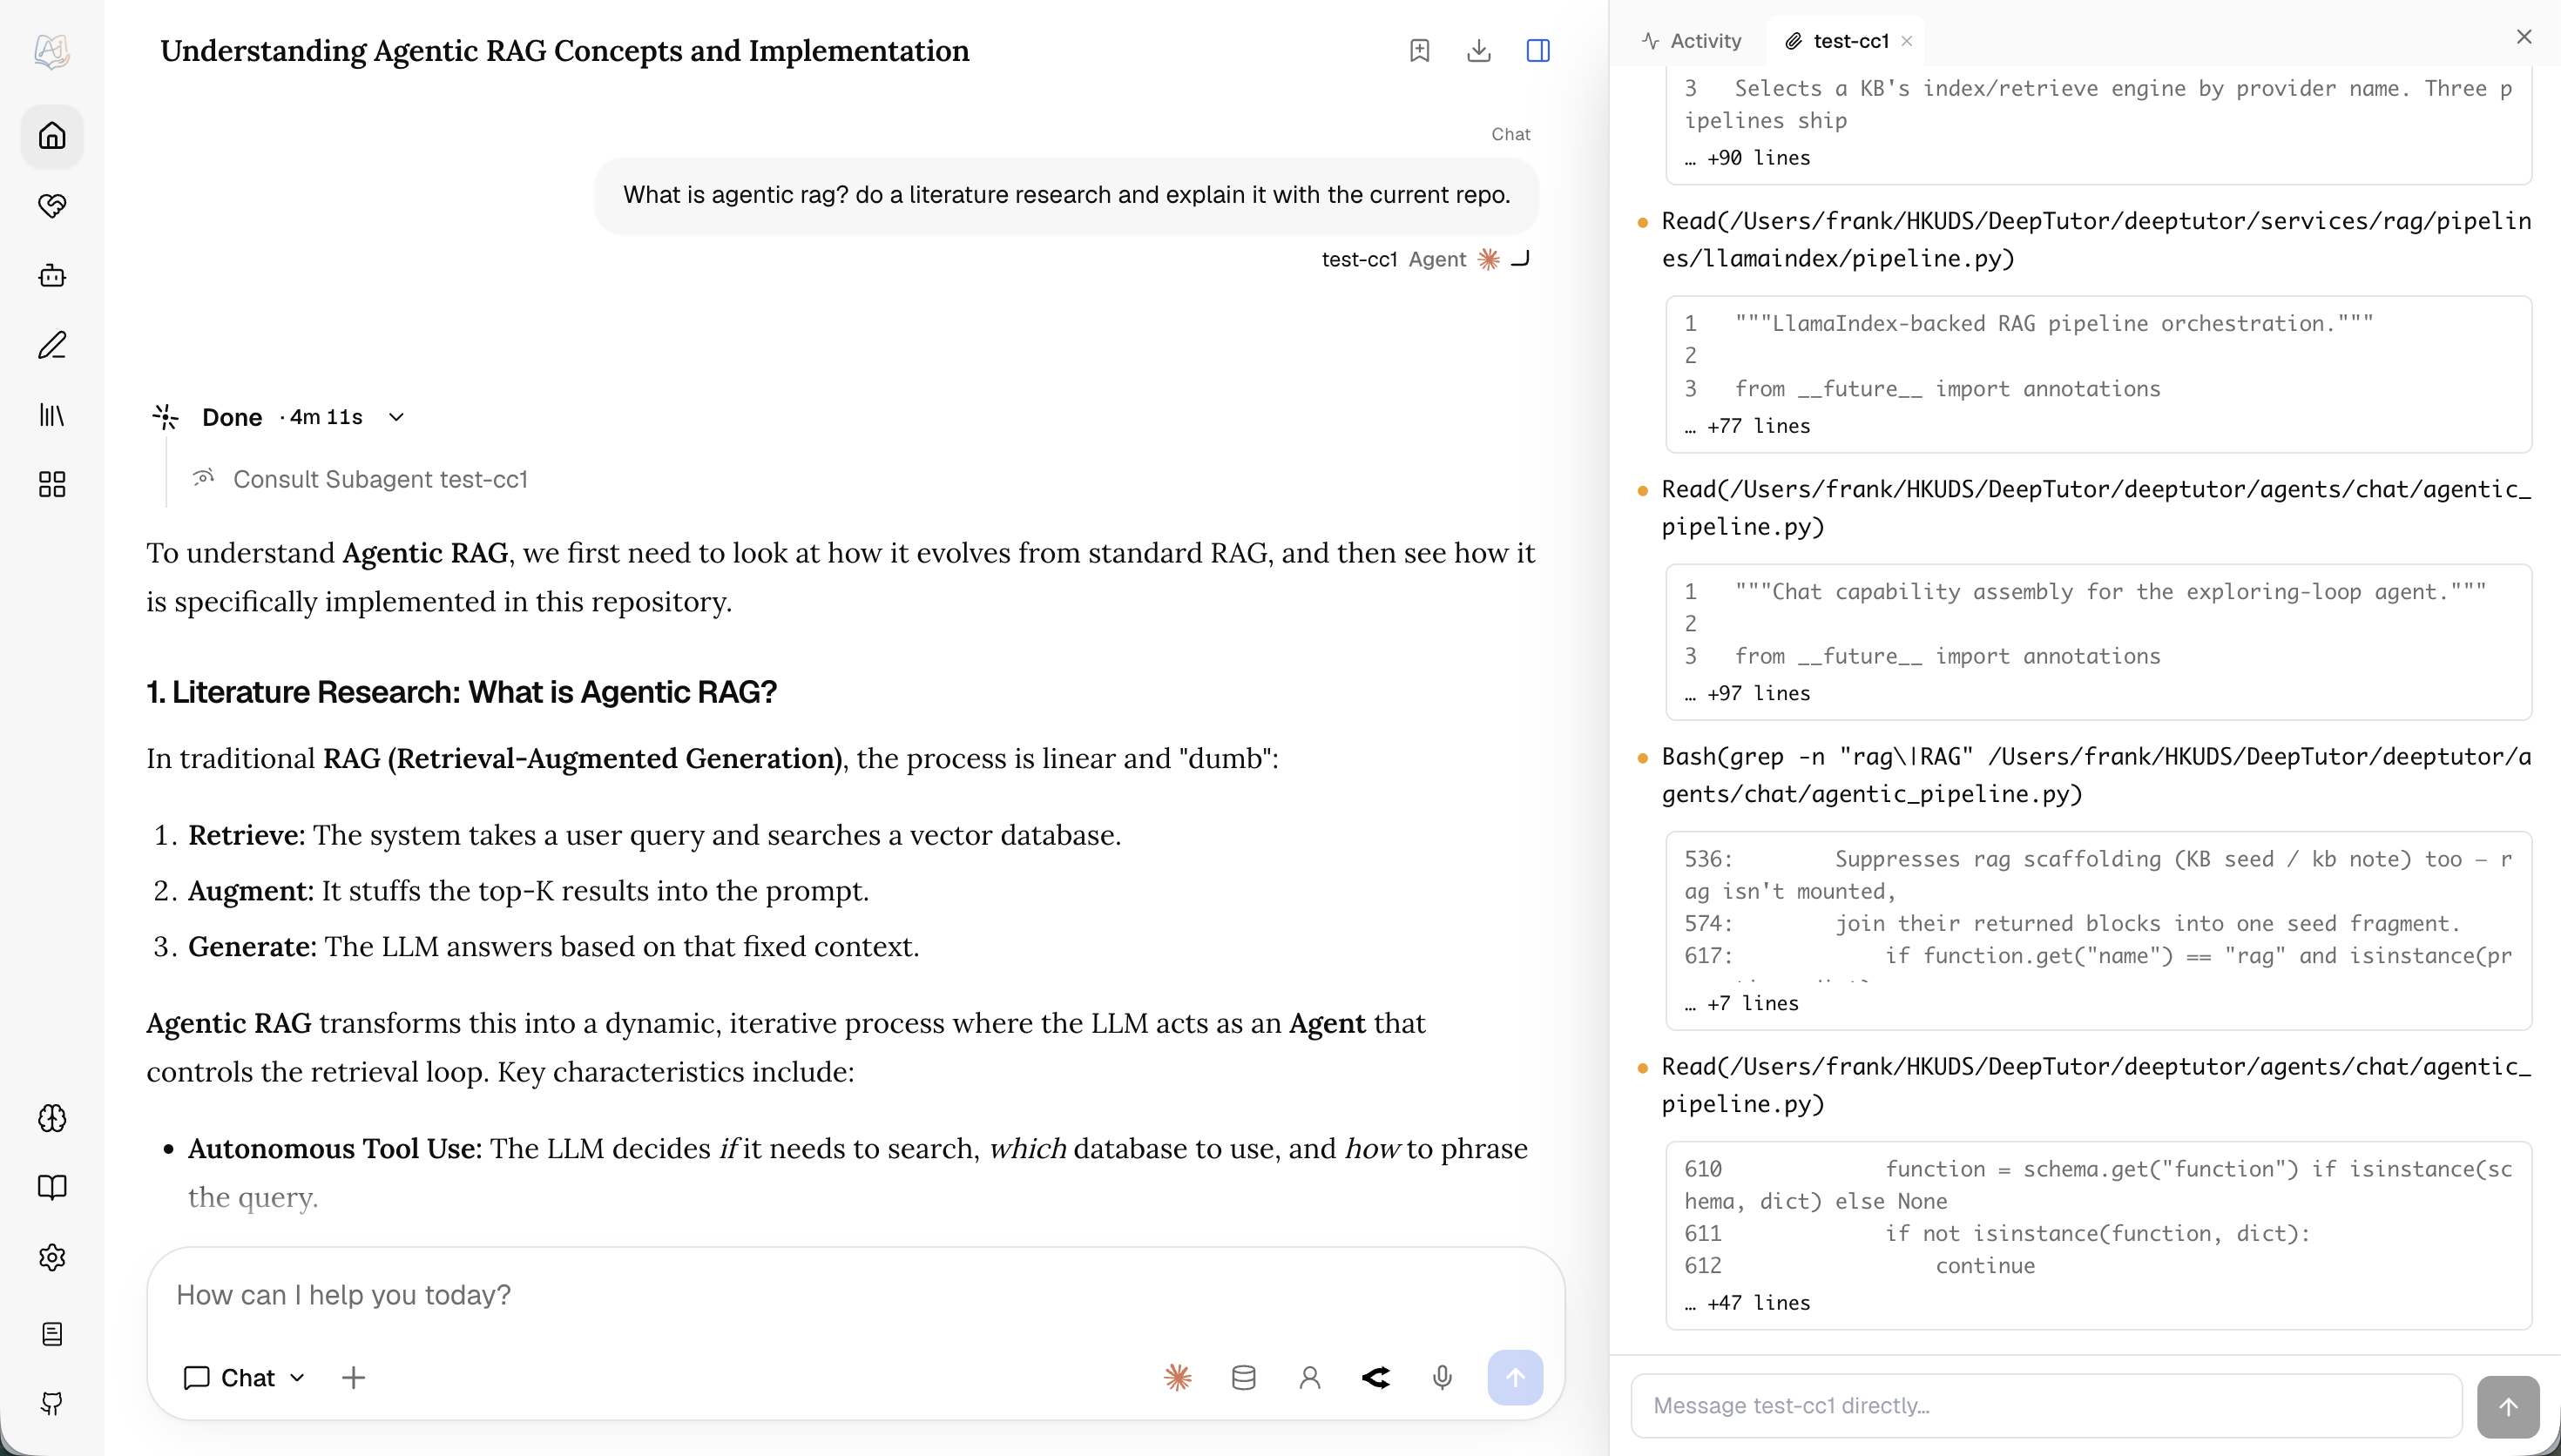Viewport: 2561px width, 1456px height.
Task: Open knowledge base database icon
Action: click(x=1244, y=1378)
